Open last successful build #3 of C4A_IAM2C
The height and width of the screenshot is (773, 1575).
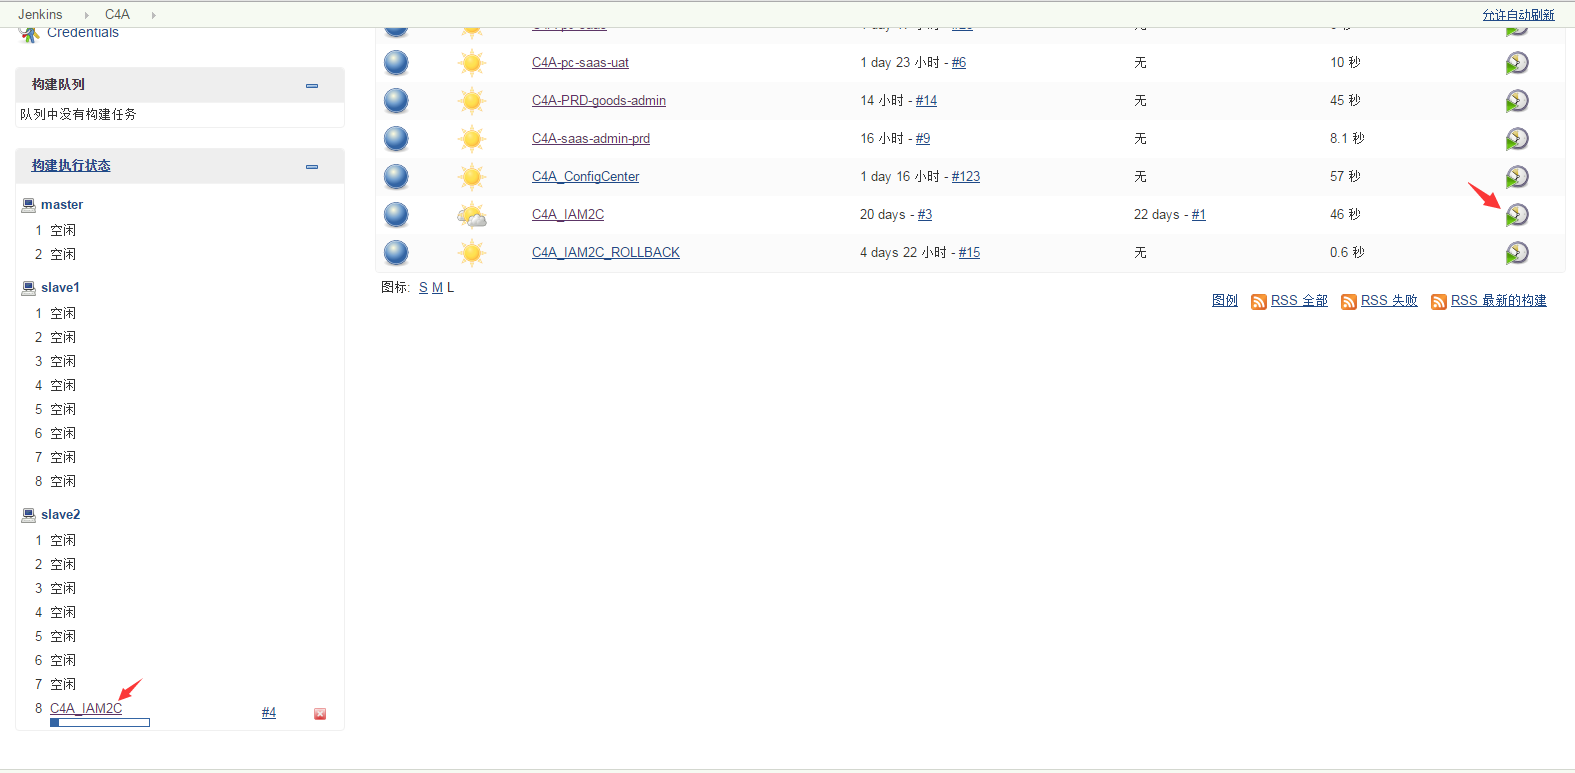point(925,215)
